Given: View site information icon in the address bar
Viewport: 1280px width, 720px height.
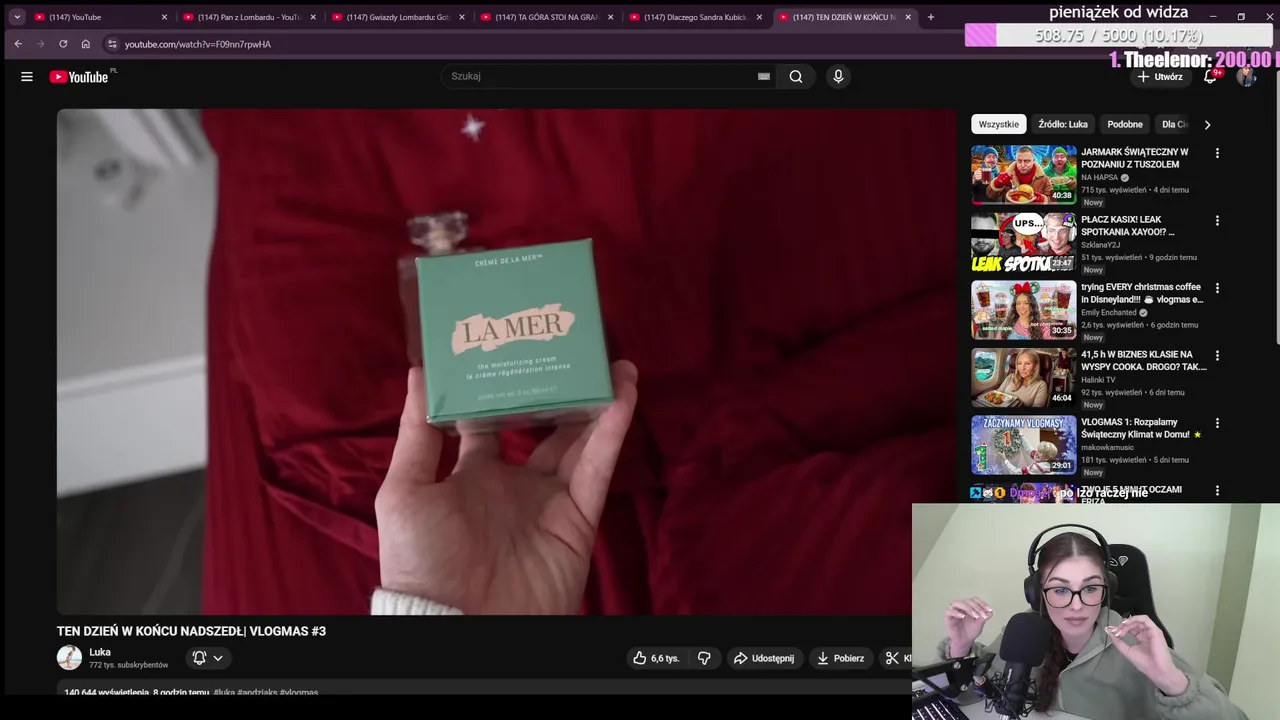Looking at the screenshot, I should point(112,44).
